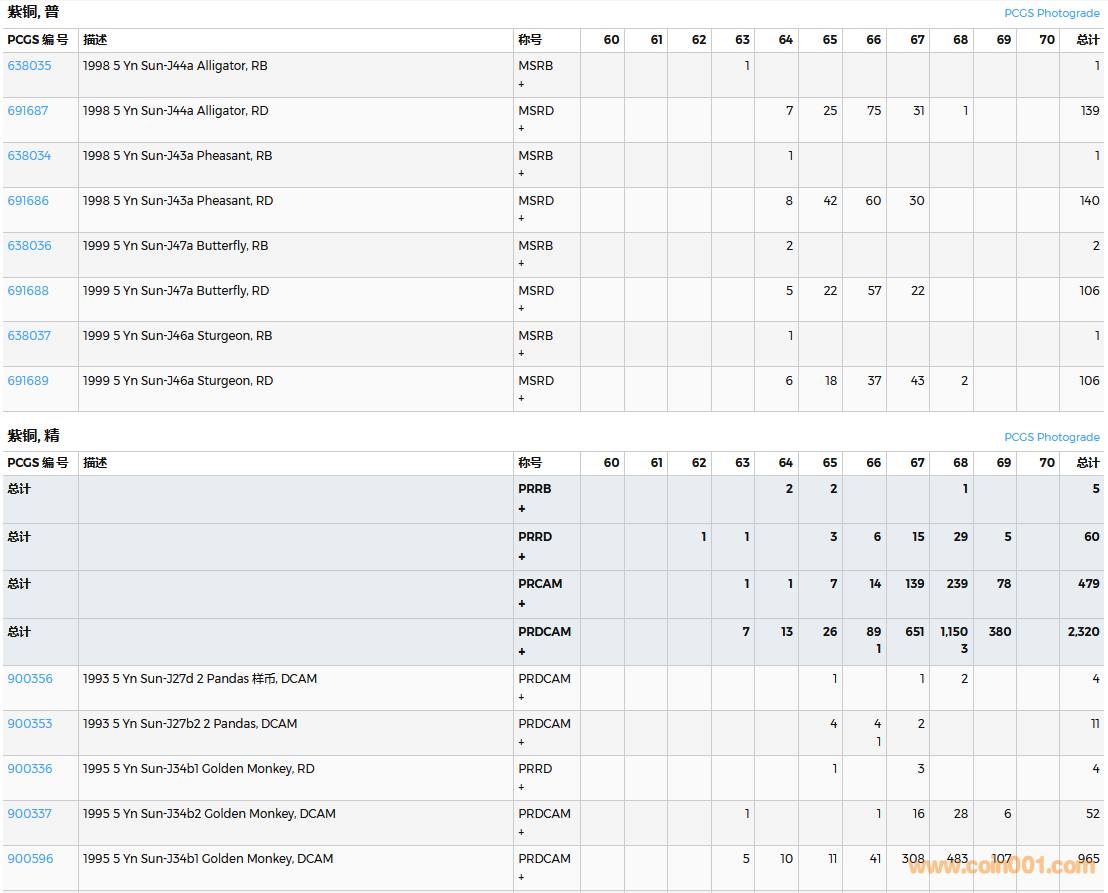The width and height of the screenshot is (1108, 893).
Task: Expand plus sign under MSRD Sturgeon row
Action: 521,399
